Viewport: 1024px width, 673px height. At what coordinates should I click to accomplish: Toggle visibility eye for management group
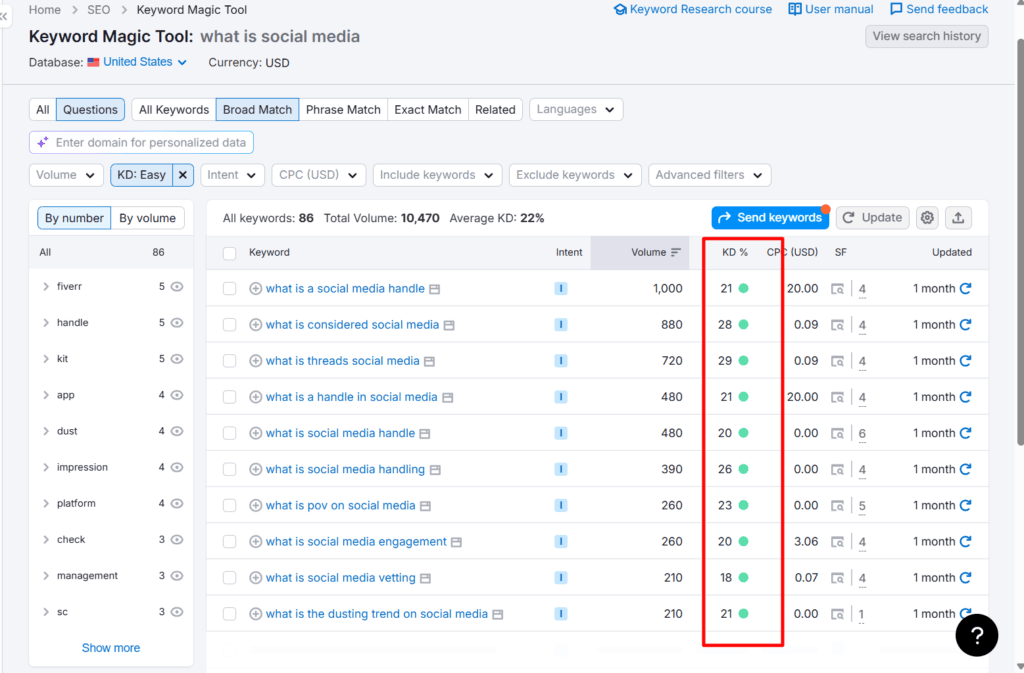click(x=177, y=576)
